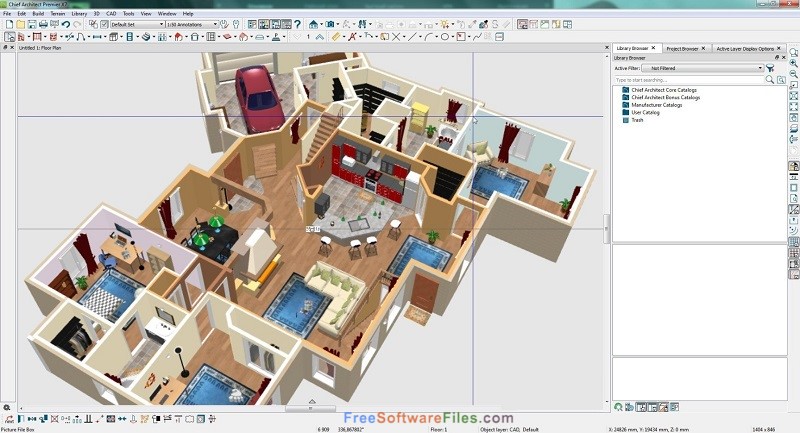Select the Draw Line tool
The image size is (800, 433).
pos(412,37)
